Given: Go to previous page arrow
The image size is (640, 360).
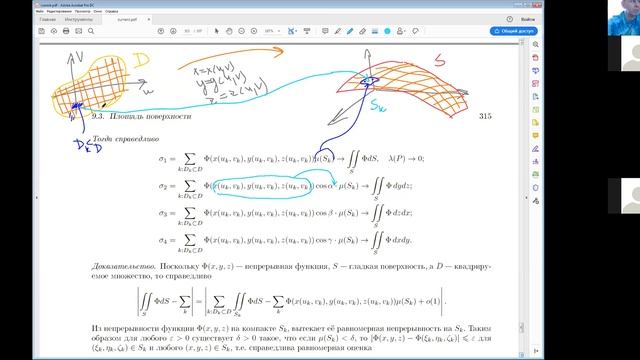Looking at the screenshot, I should [161, 31].
